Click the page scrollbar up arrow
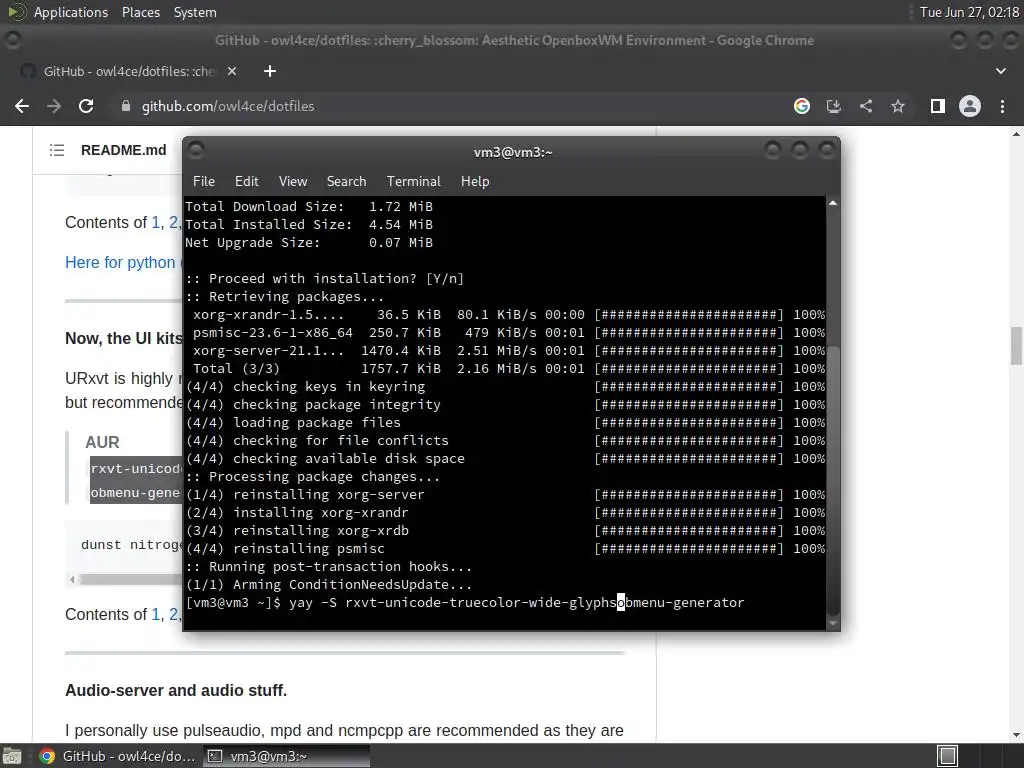Image resolution: width=1024 pixels, height=768 pixels. coord(1016,134)
